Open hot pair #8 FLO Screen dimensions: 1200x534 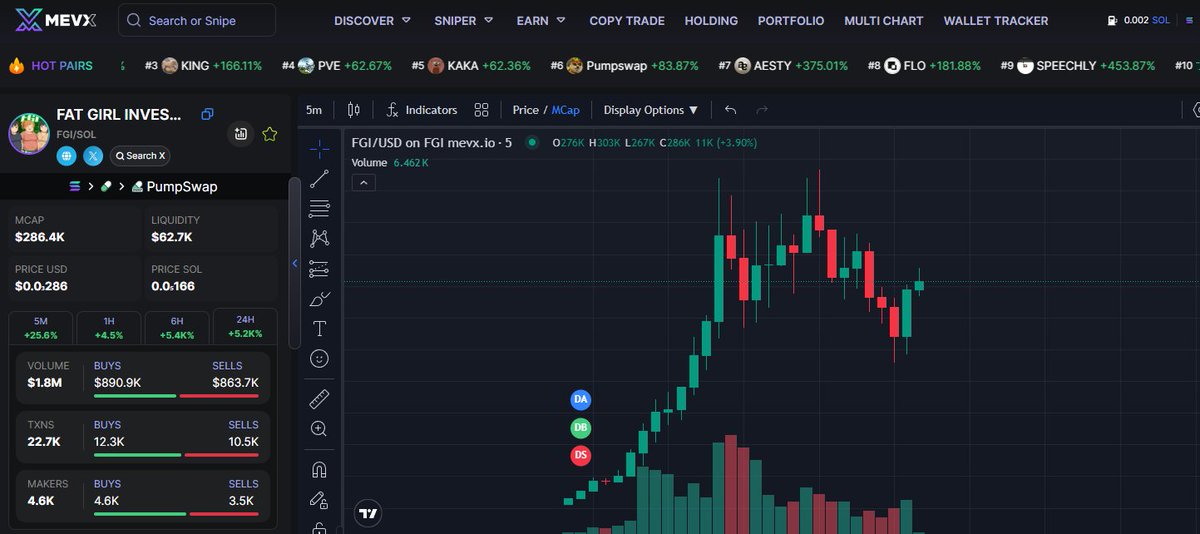click(924, 66)
